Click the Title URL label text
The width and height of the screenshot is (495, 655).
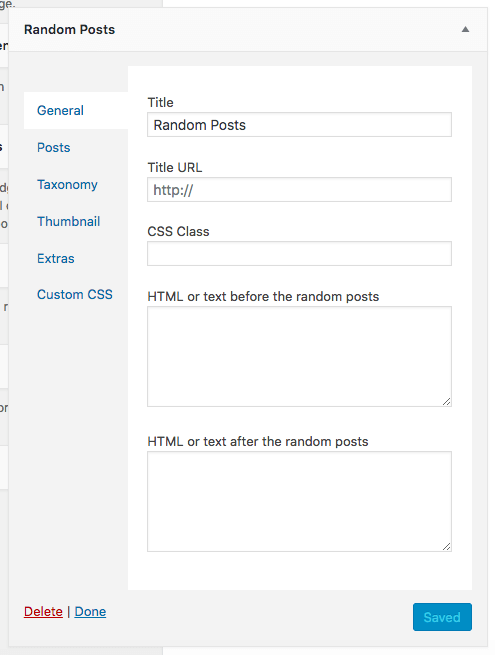coord(175,168)
